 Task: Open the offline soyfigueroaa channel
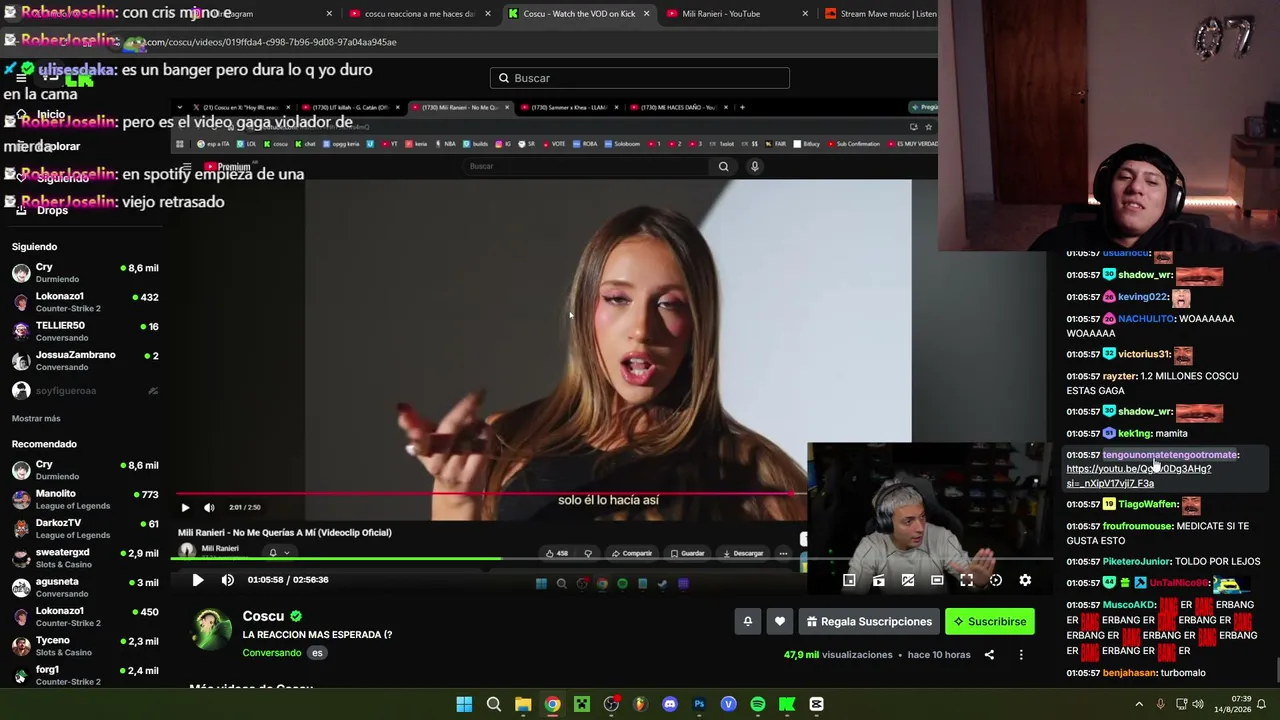[x=84, y=391]
